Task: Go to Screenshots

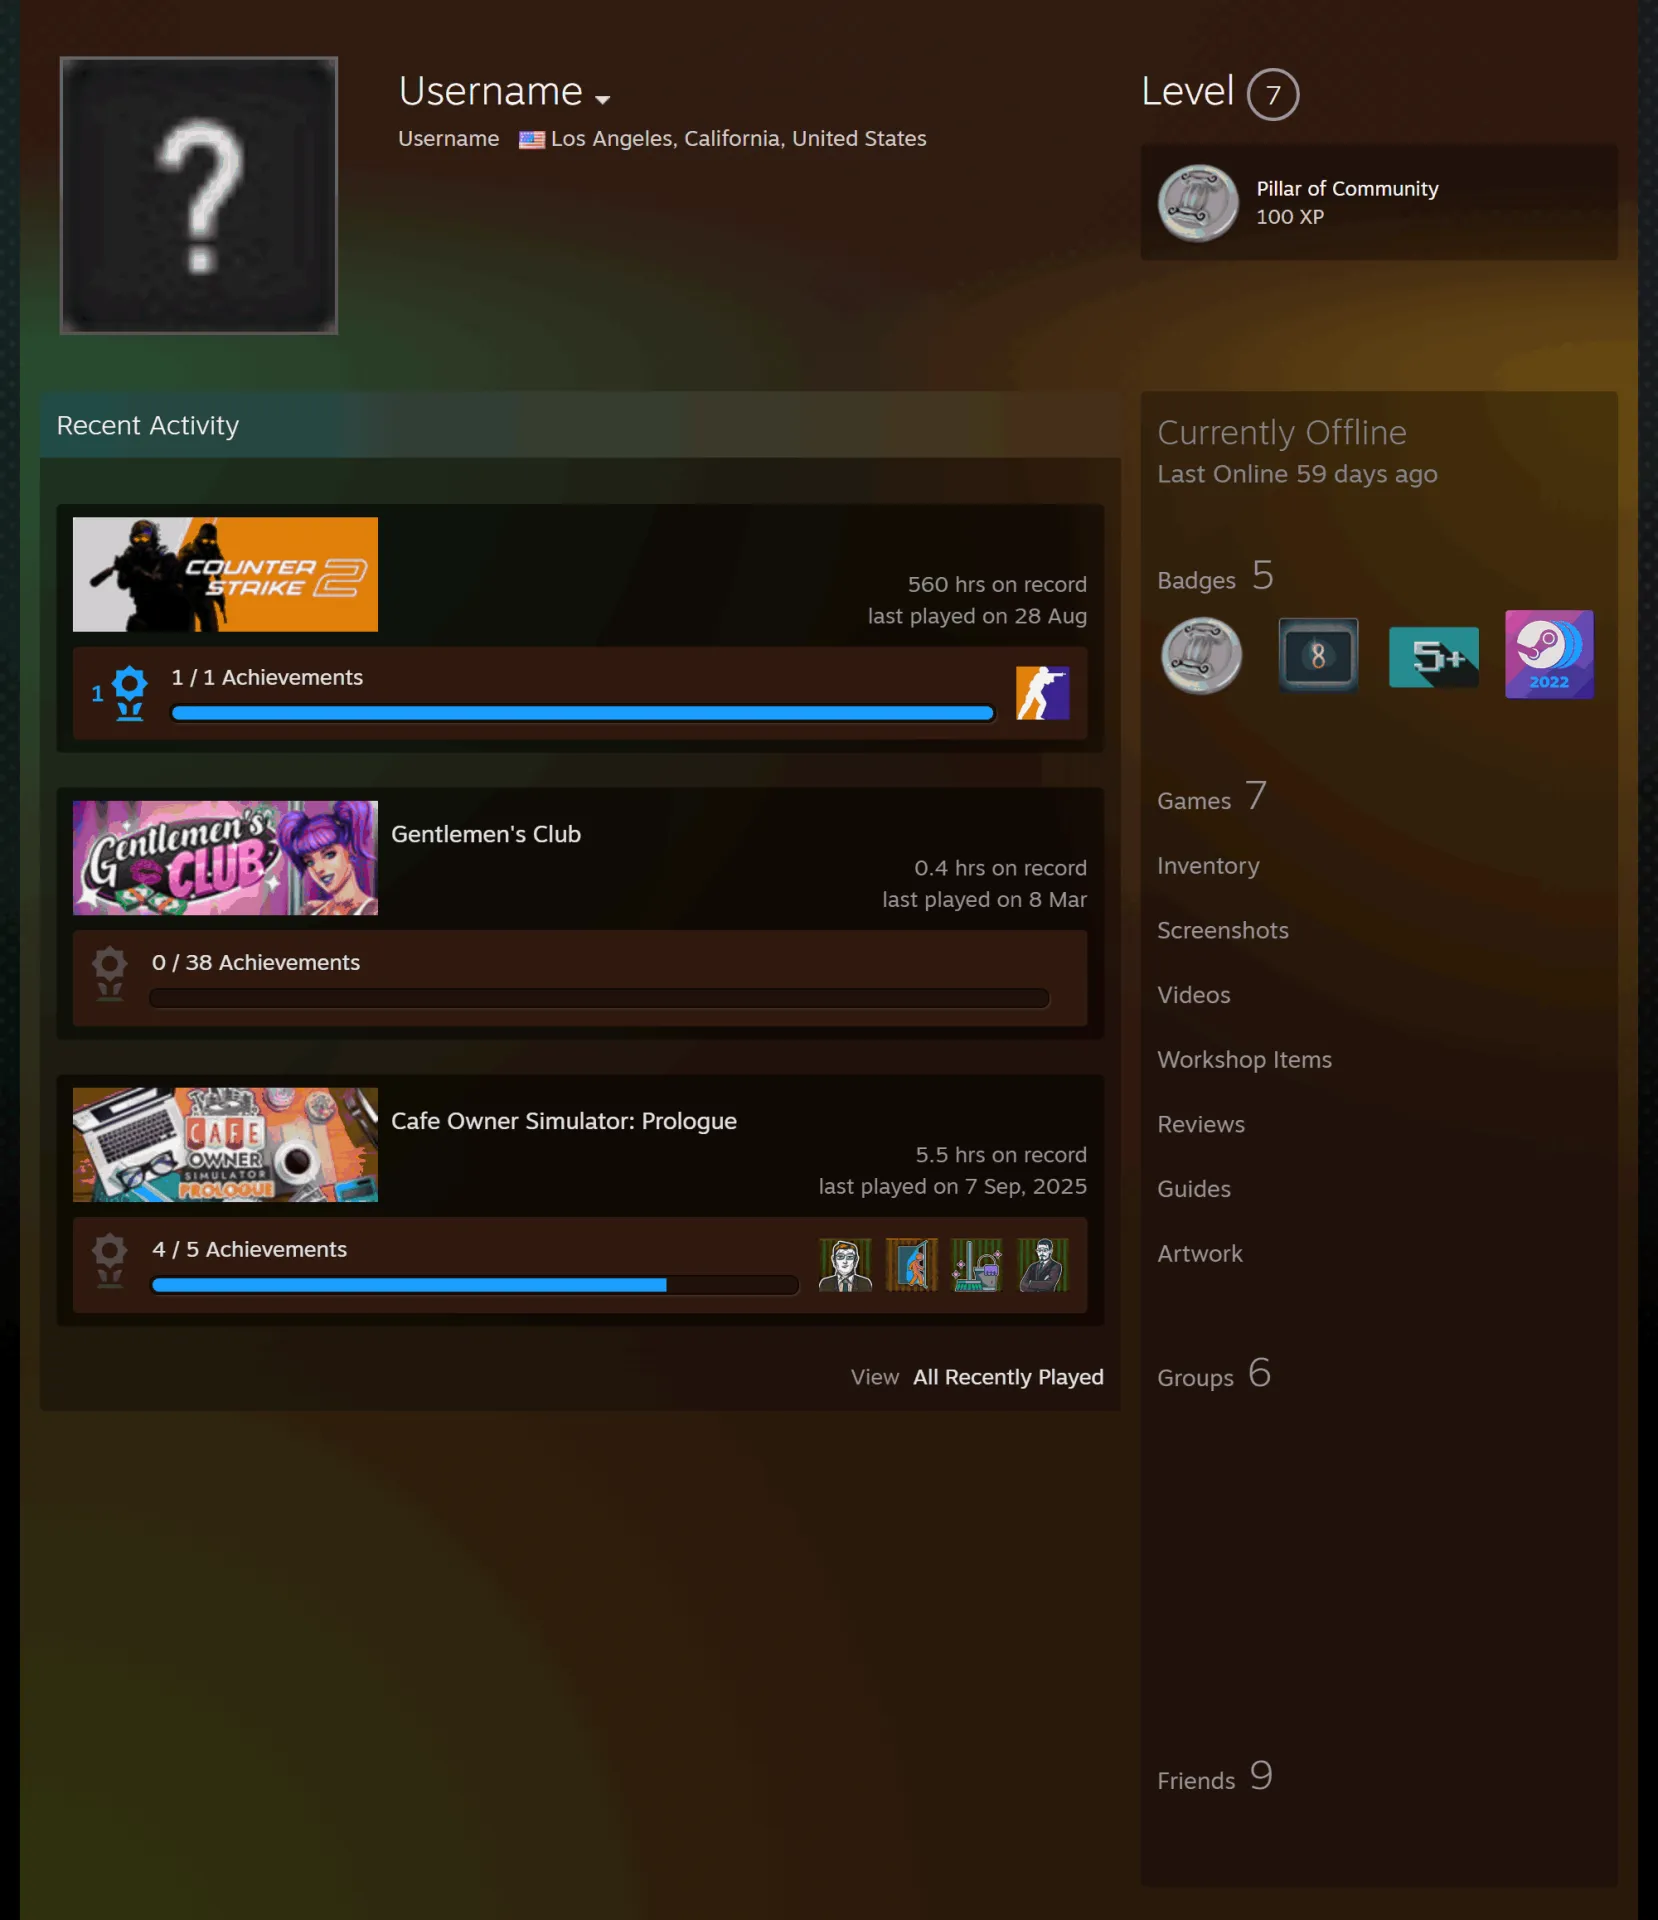Action: (1223, 931)
